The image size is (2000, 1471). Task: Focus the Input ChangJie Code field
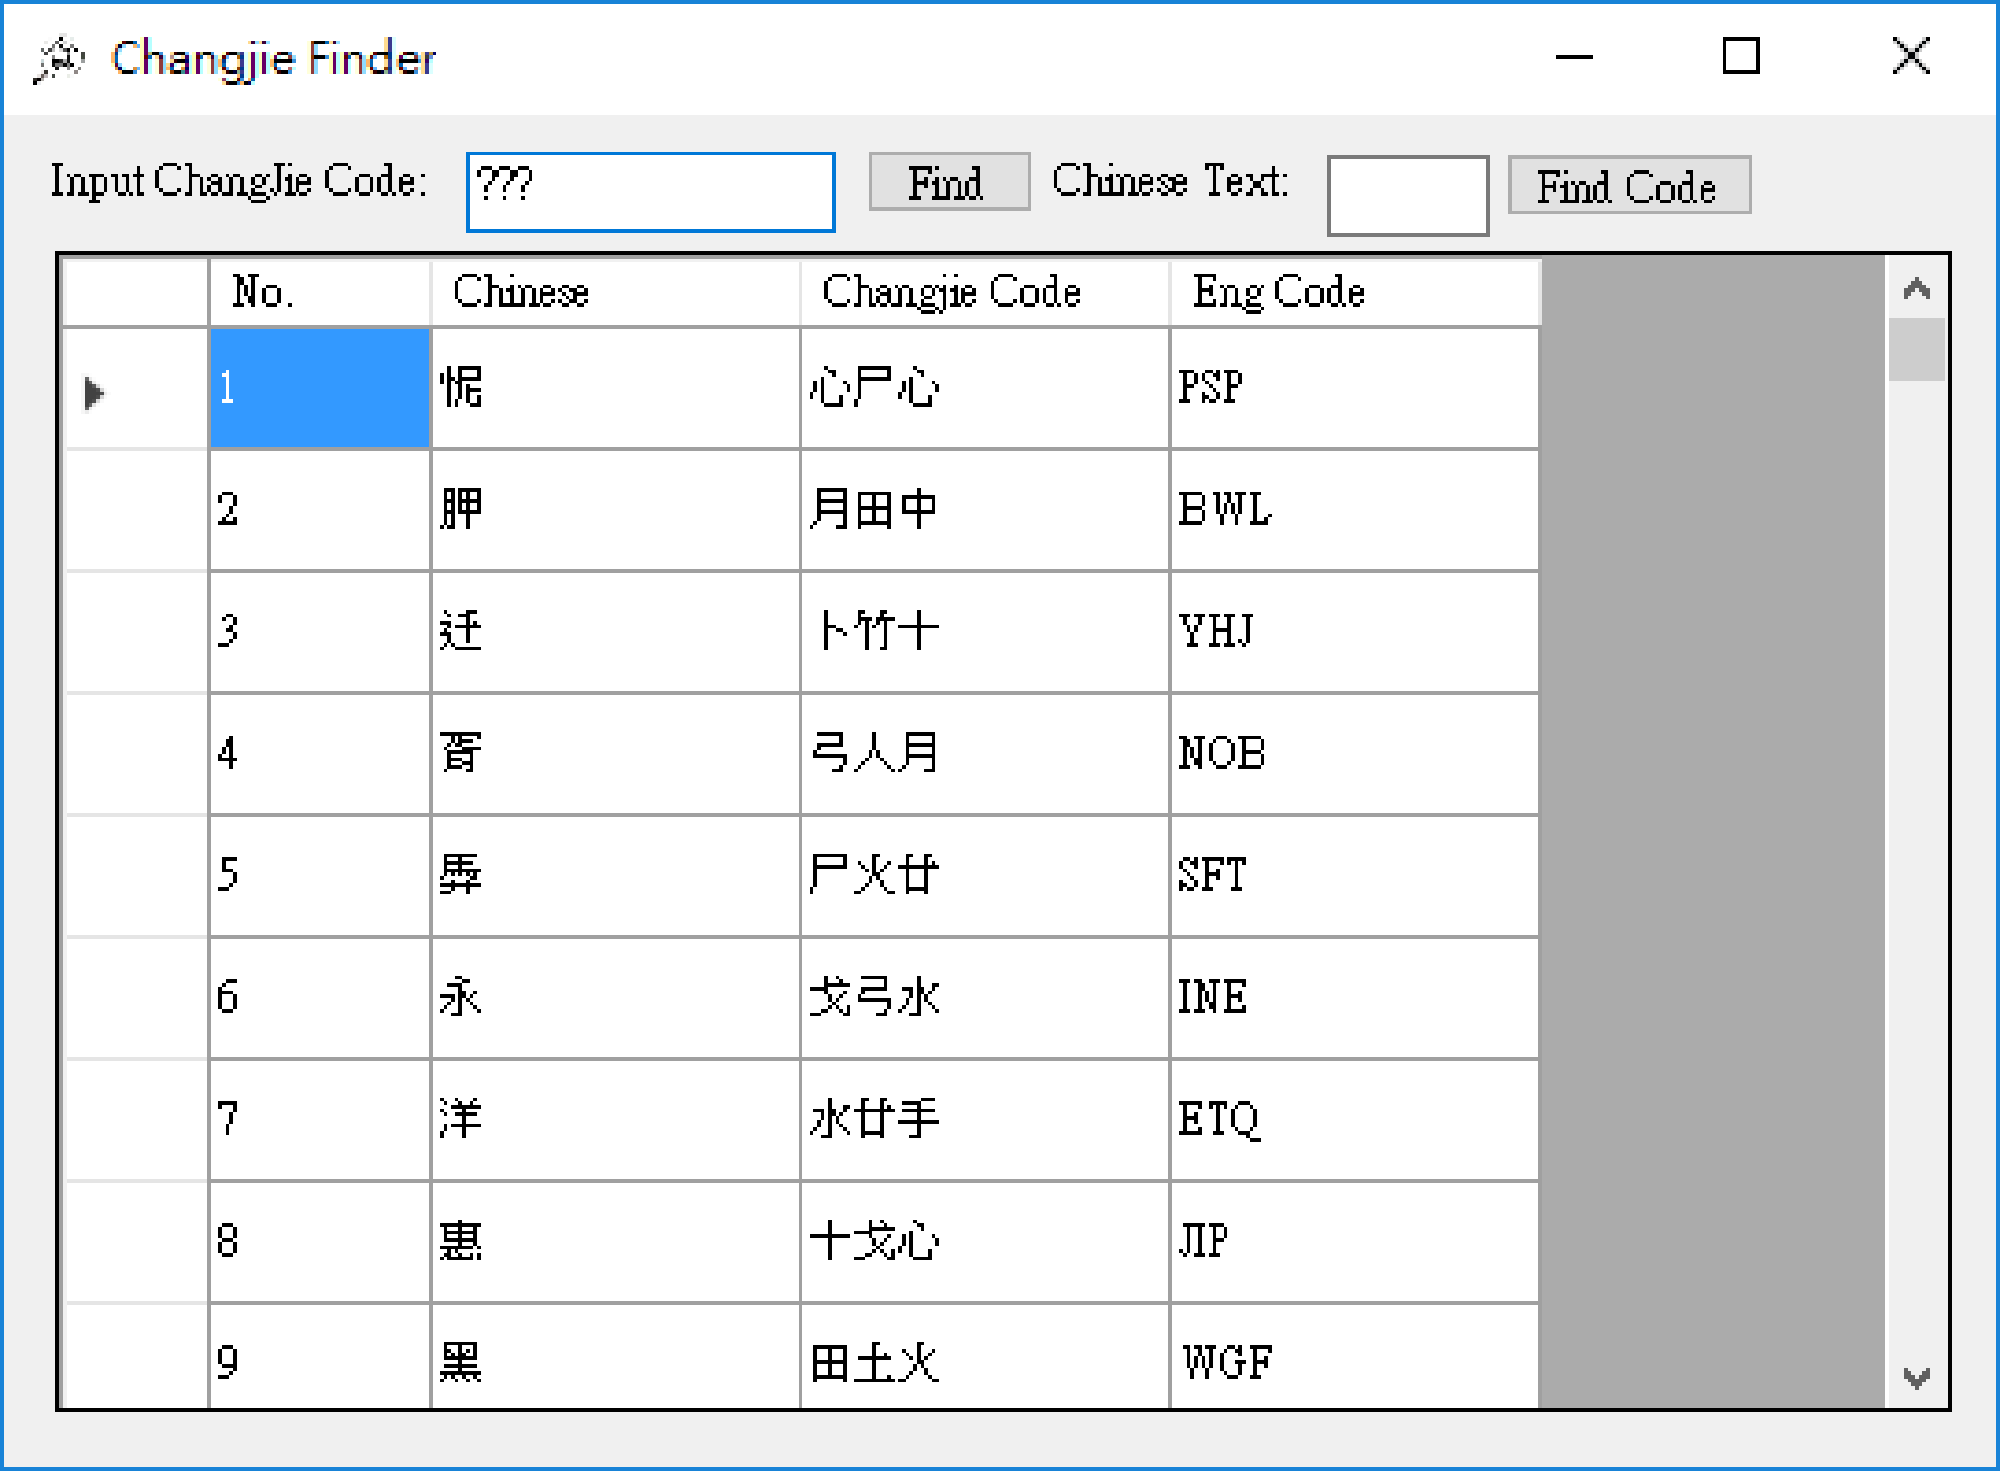point(650,192)
